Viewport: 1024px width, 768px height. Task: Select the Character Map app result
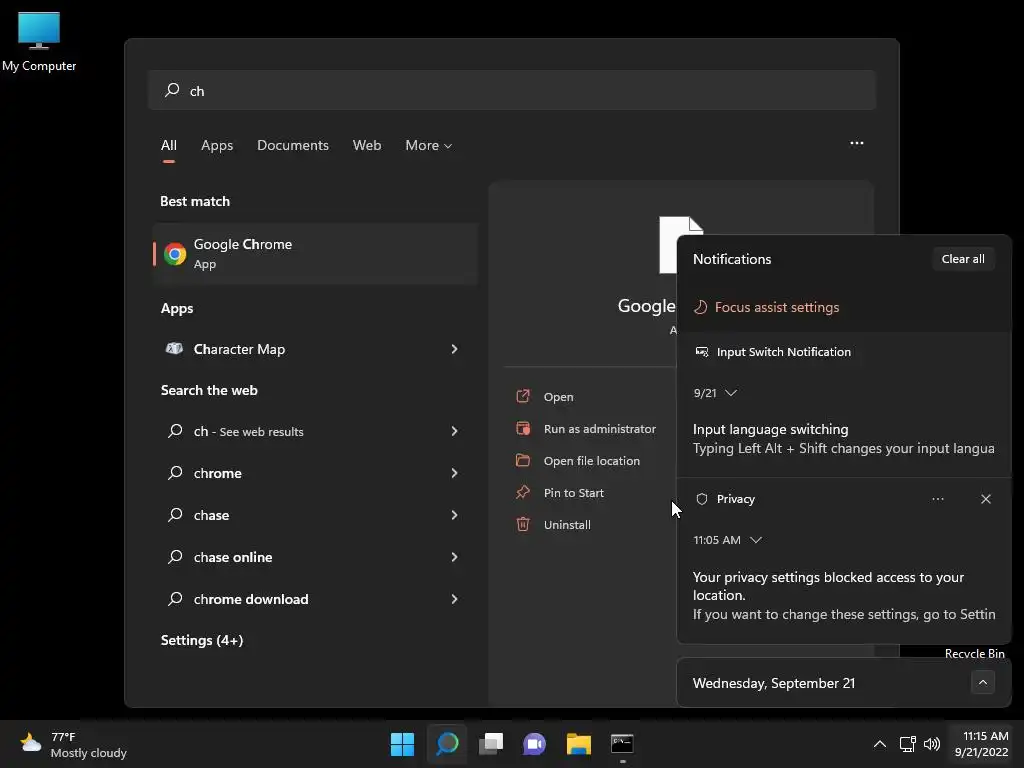[x=315, y=349]
